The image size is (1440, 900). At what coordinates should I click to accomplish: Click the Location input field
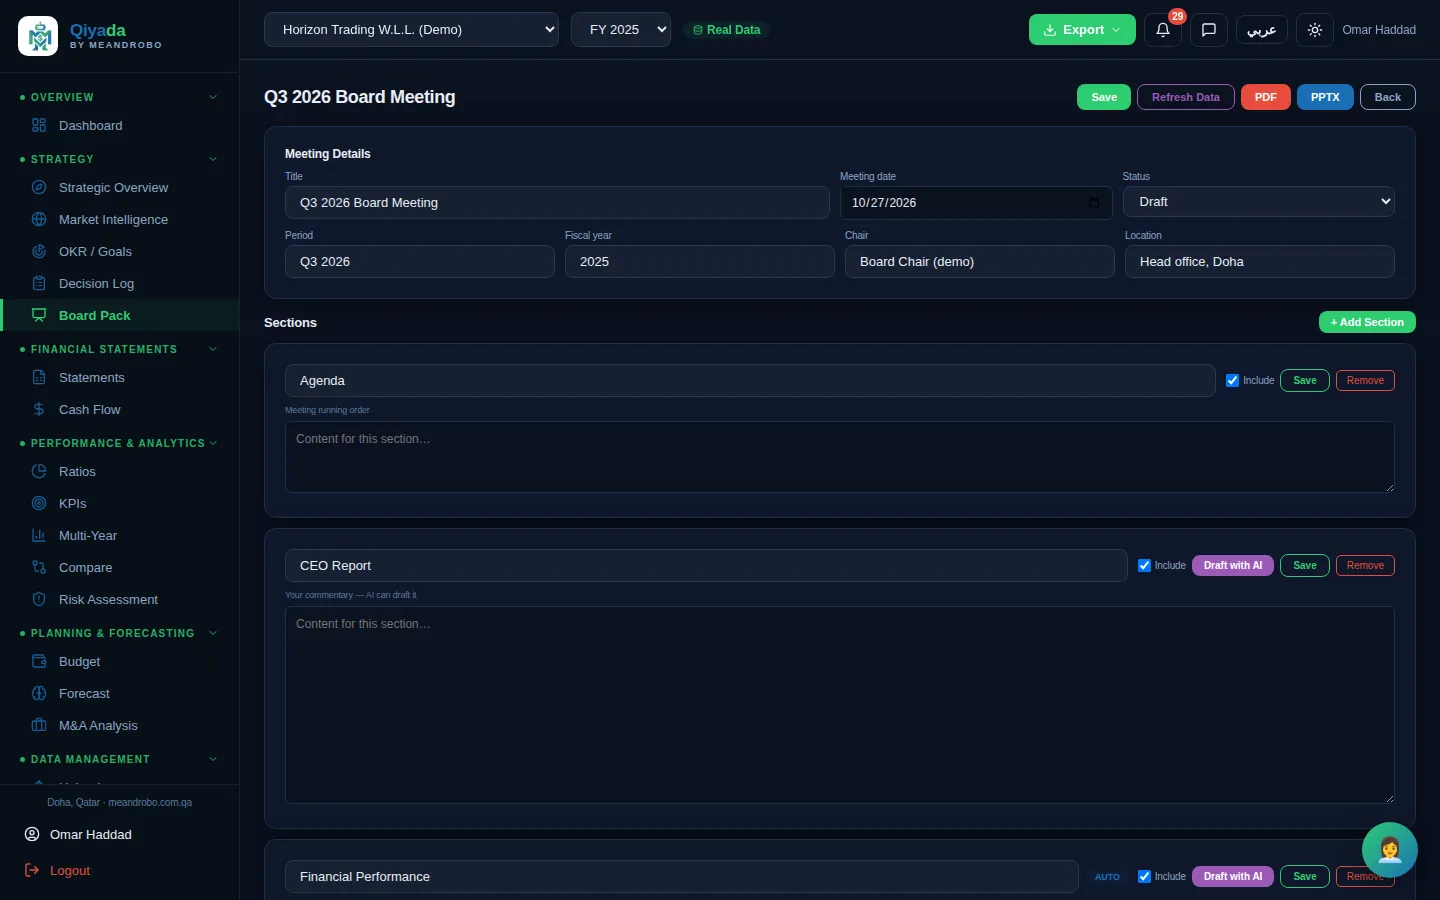[1259, 261]
